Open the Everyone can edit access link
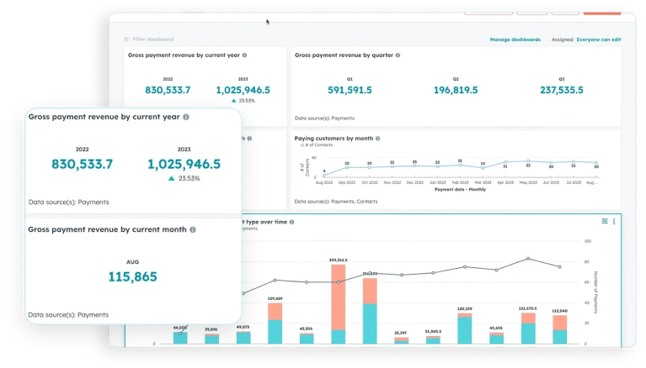This screenshot has height=368, width=646. tap(599, 40)
